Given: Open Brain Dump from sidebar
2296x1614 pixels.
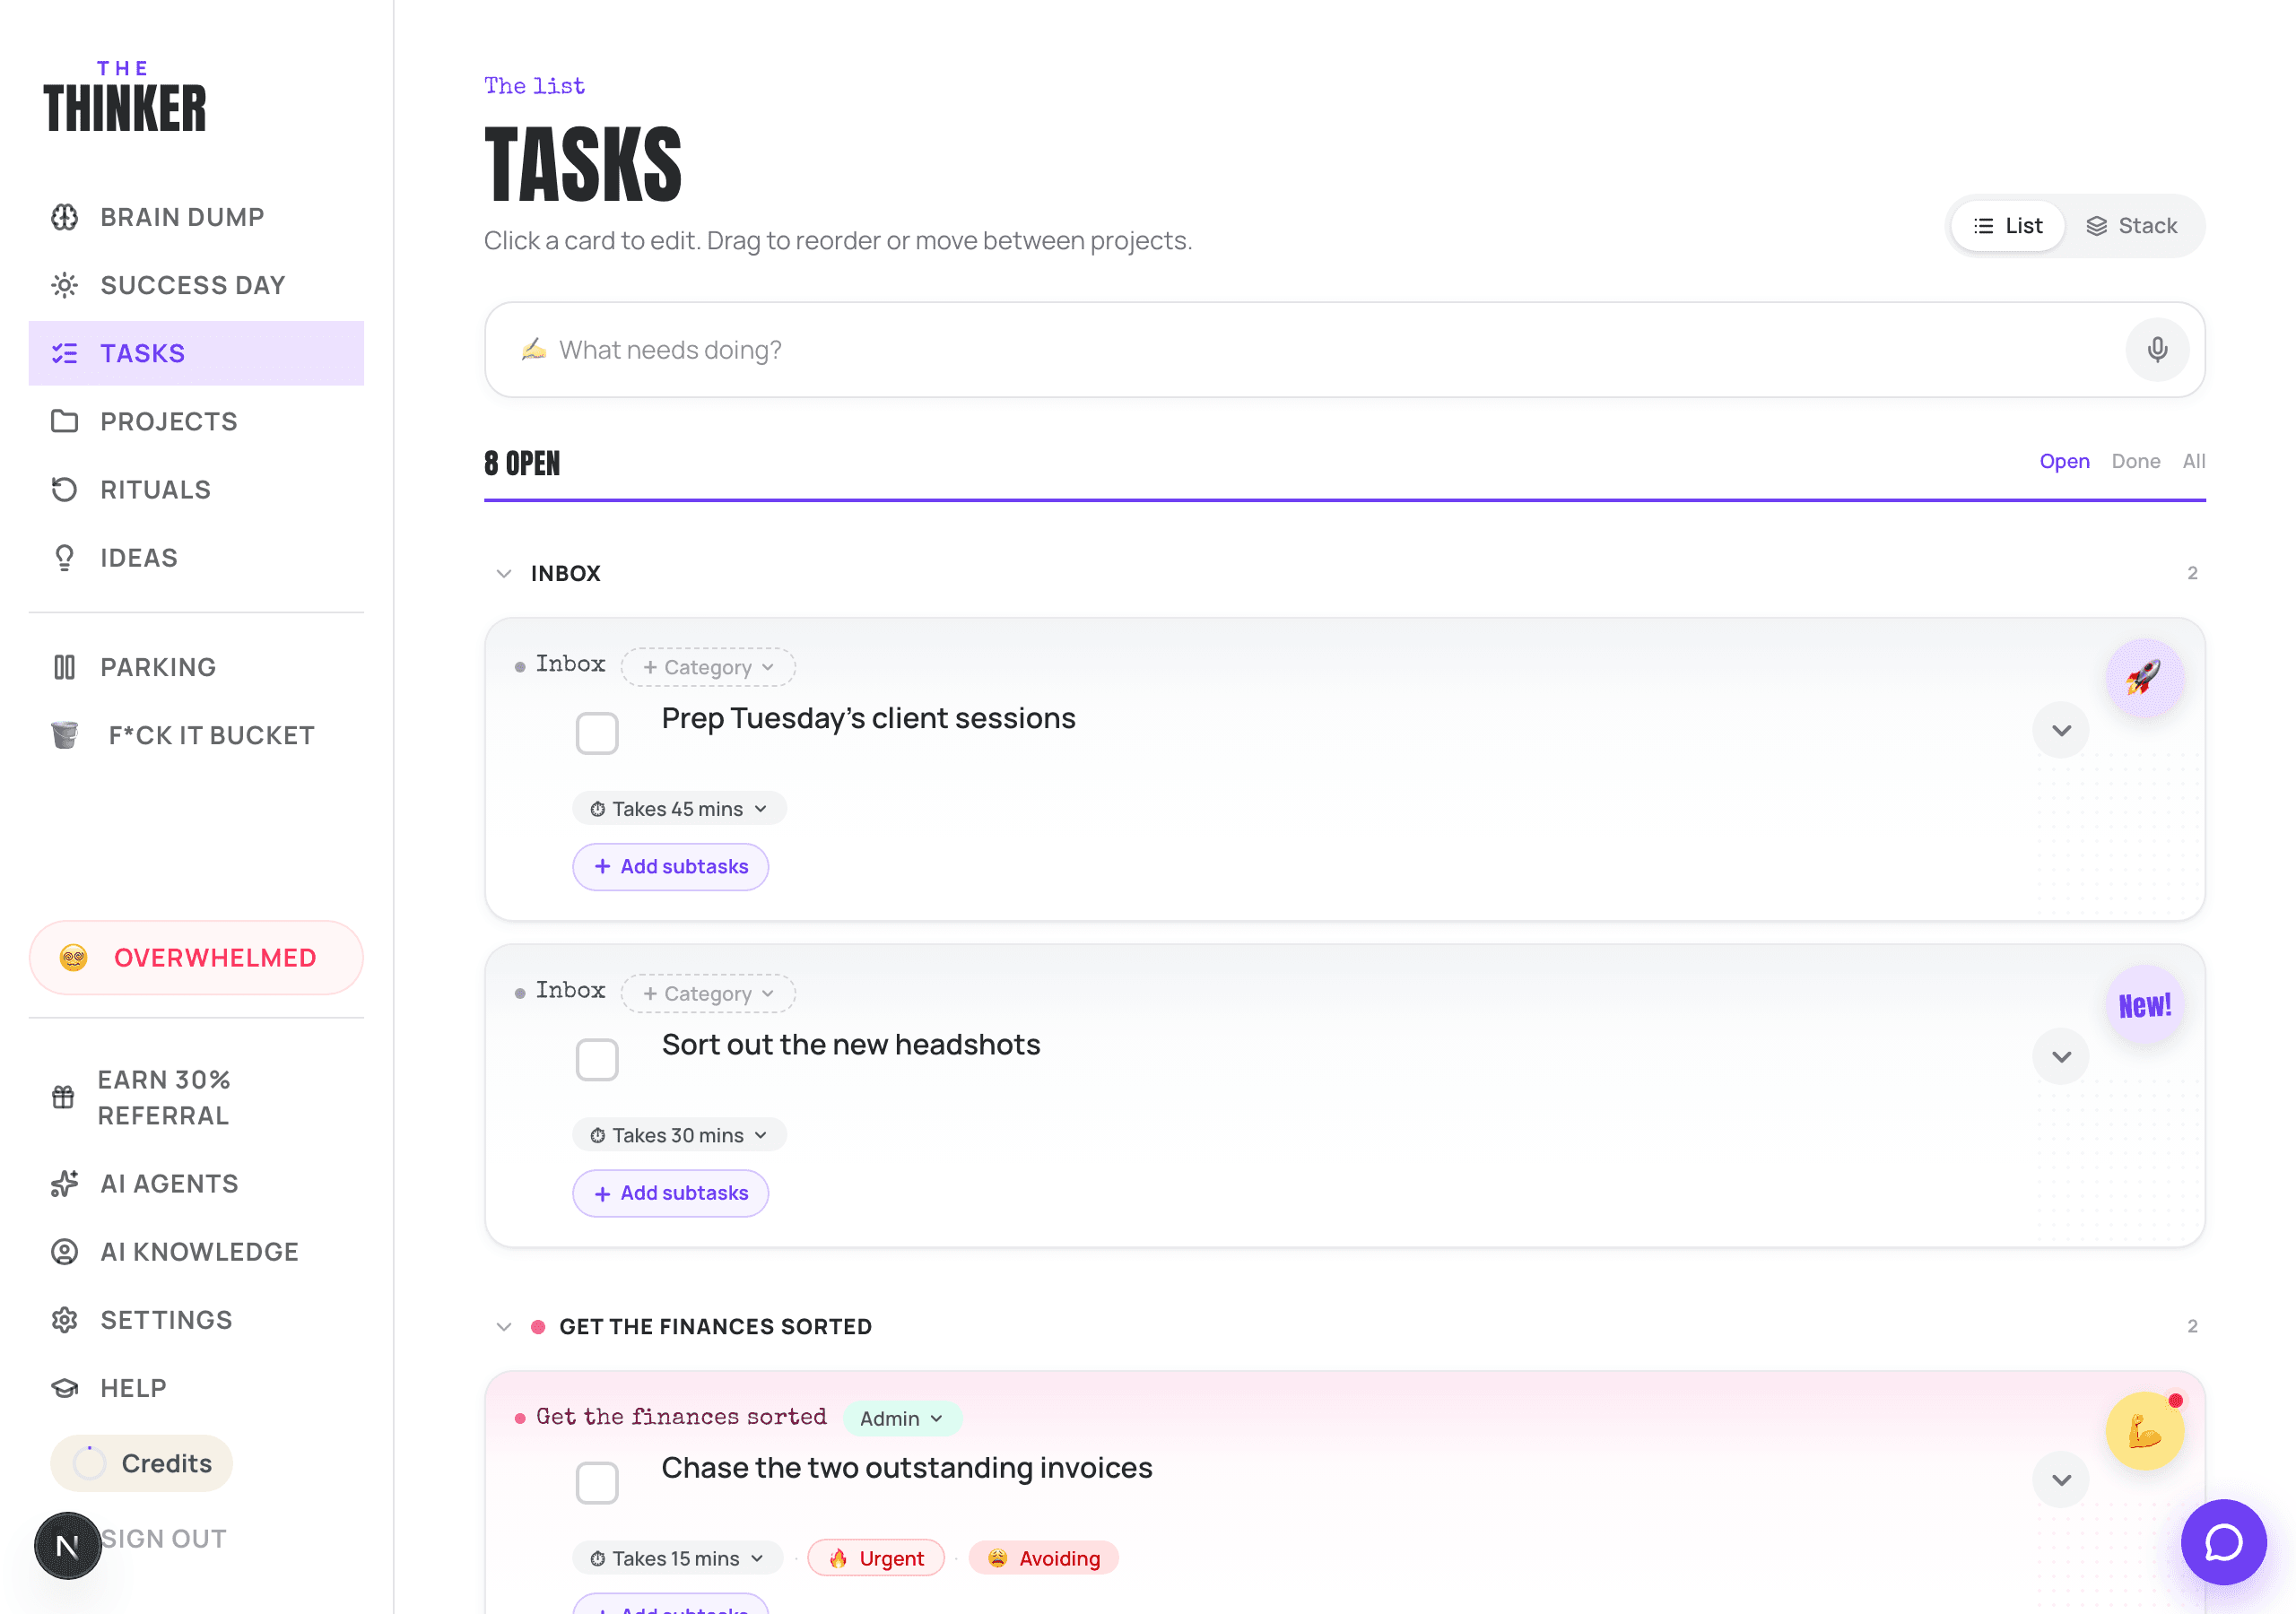Looking at the screenshot, I should click(x=196, y=217).
